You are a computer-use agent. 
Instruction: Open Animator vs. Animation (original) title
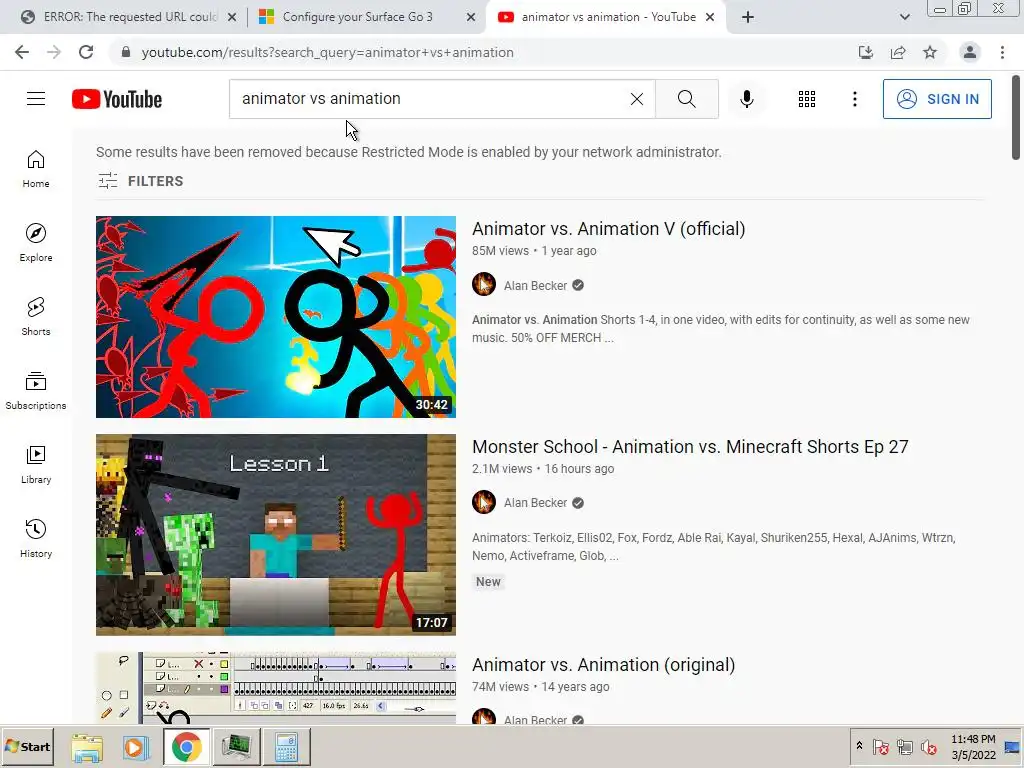tap(603, 665)
